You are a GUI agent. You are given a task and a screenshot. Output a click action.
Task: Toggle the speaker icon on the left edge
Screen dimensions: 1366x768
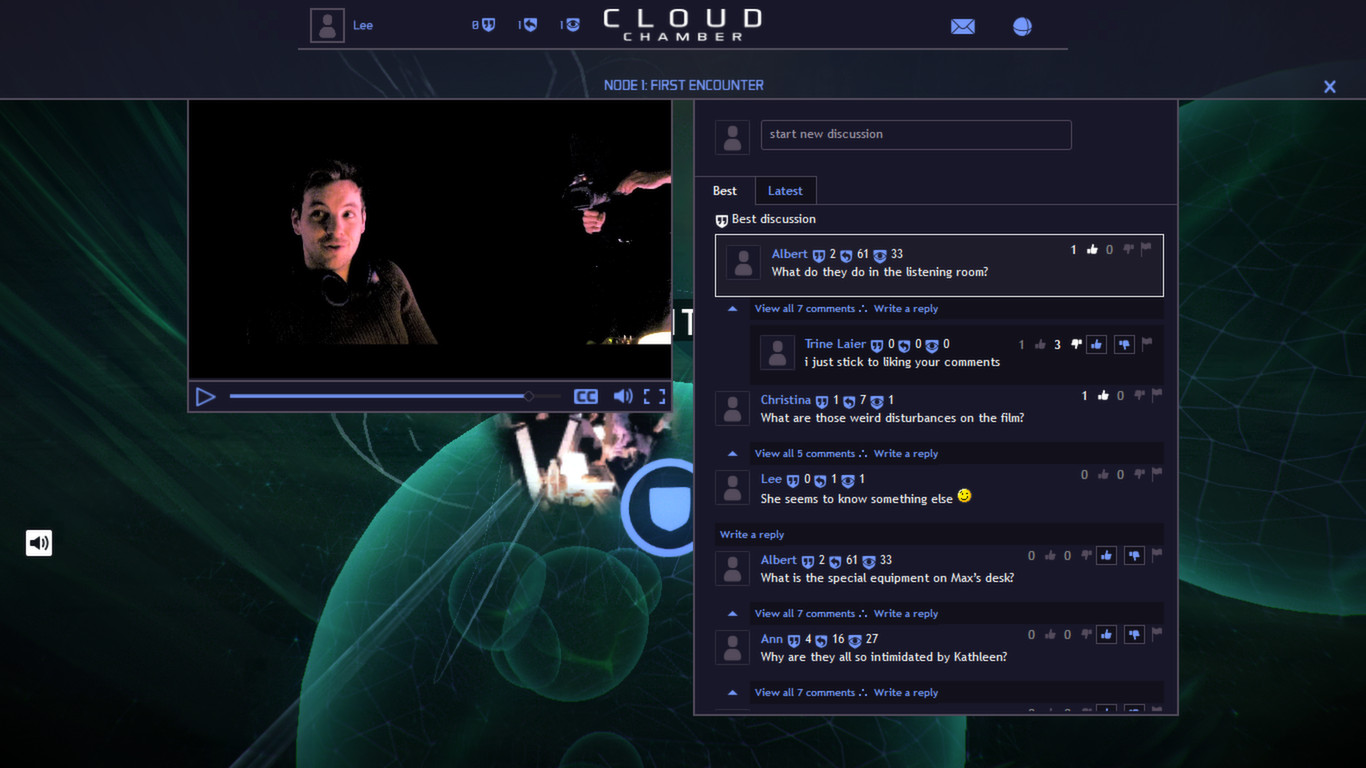click(38, 542)
